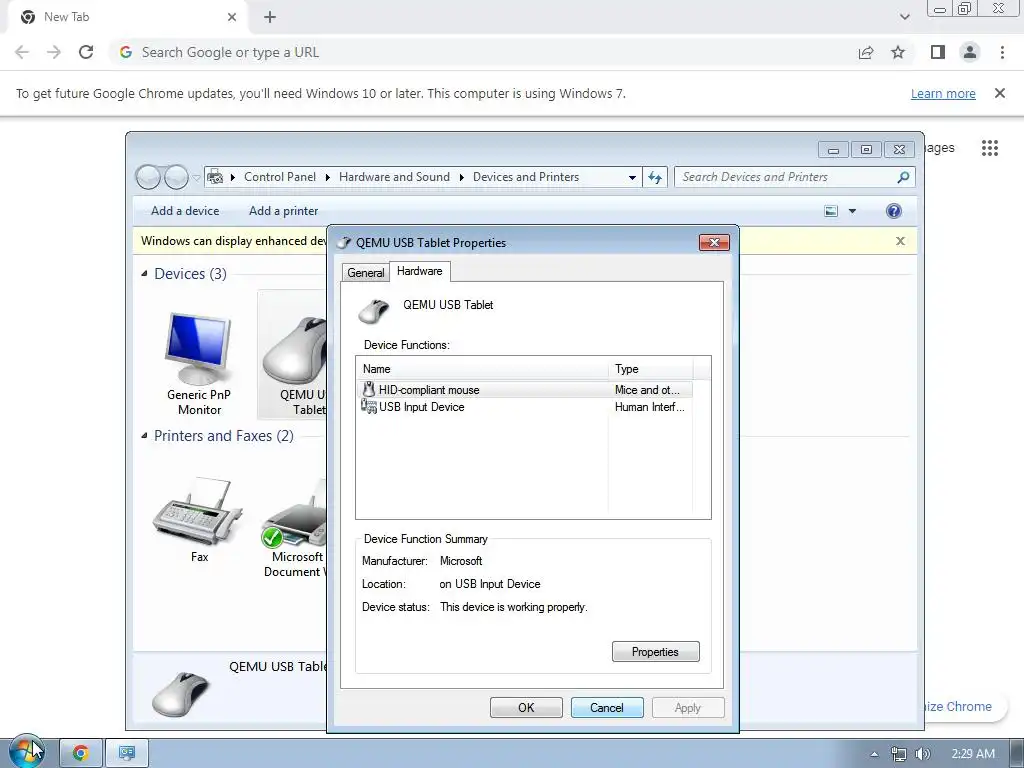Image resolution: width=1024 pixels, height=768 pixels.
Task: Toggle Chrome side panel
Action: tap(938, 52)
